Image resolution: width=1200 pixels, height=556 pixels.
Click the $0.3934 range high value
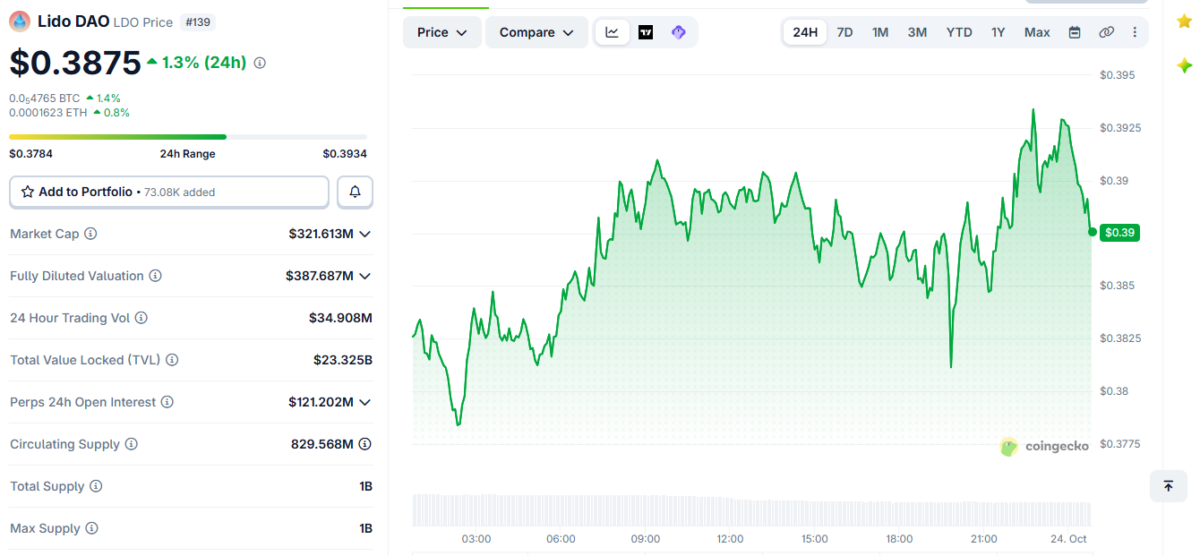[345, 154]
